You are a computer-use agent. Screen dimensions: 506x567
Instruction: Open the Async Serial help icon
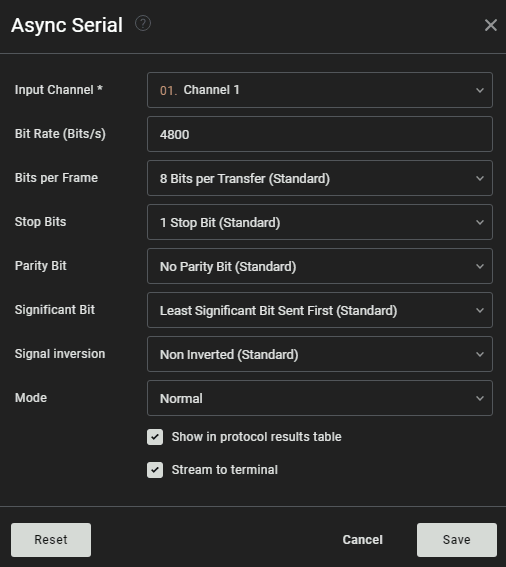143,24
